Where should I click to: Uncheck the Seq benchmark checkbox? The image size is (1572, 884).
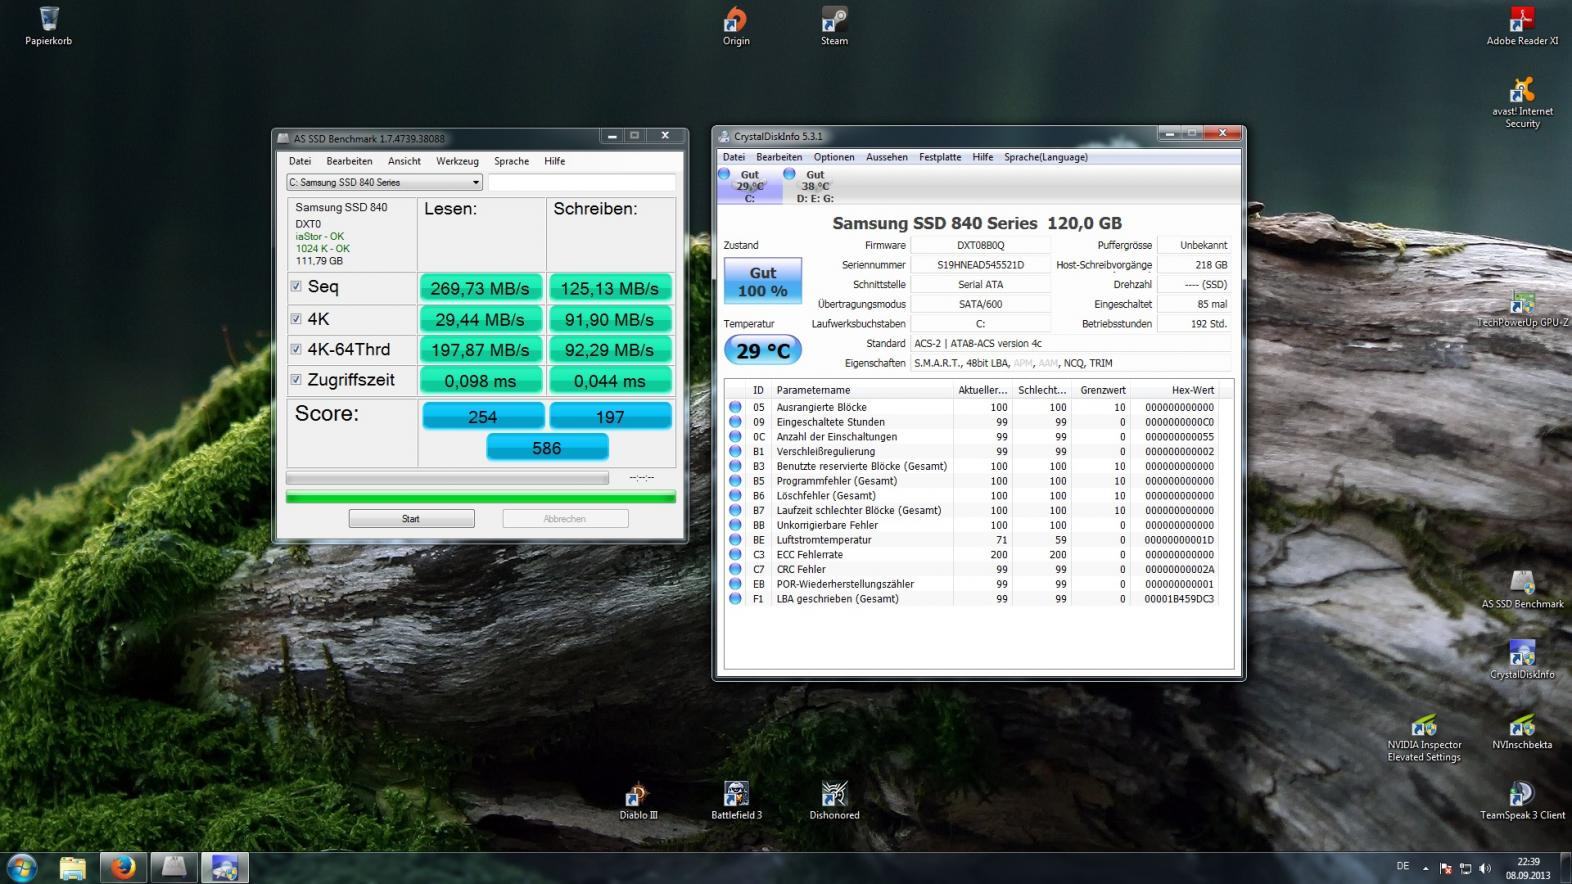tap(296, 287)
